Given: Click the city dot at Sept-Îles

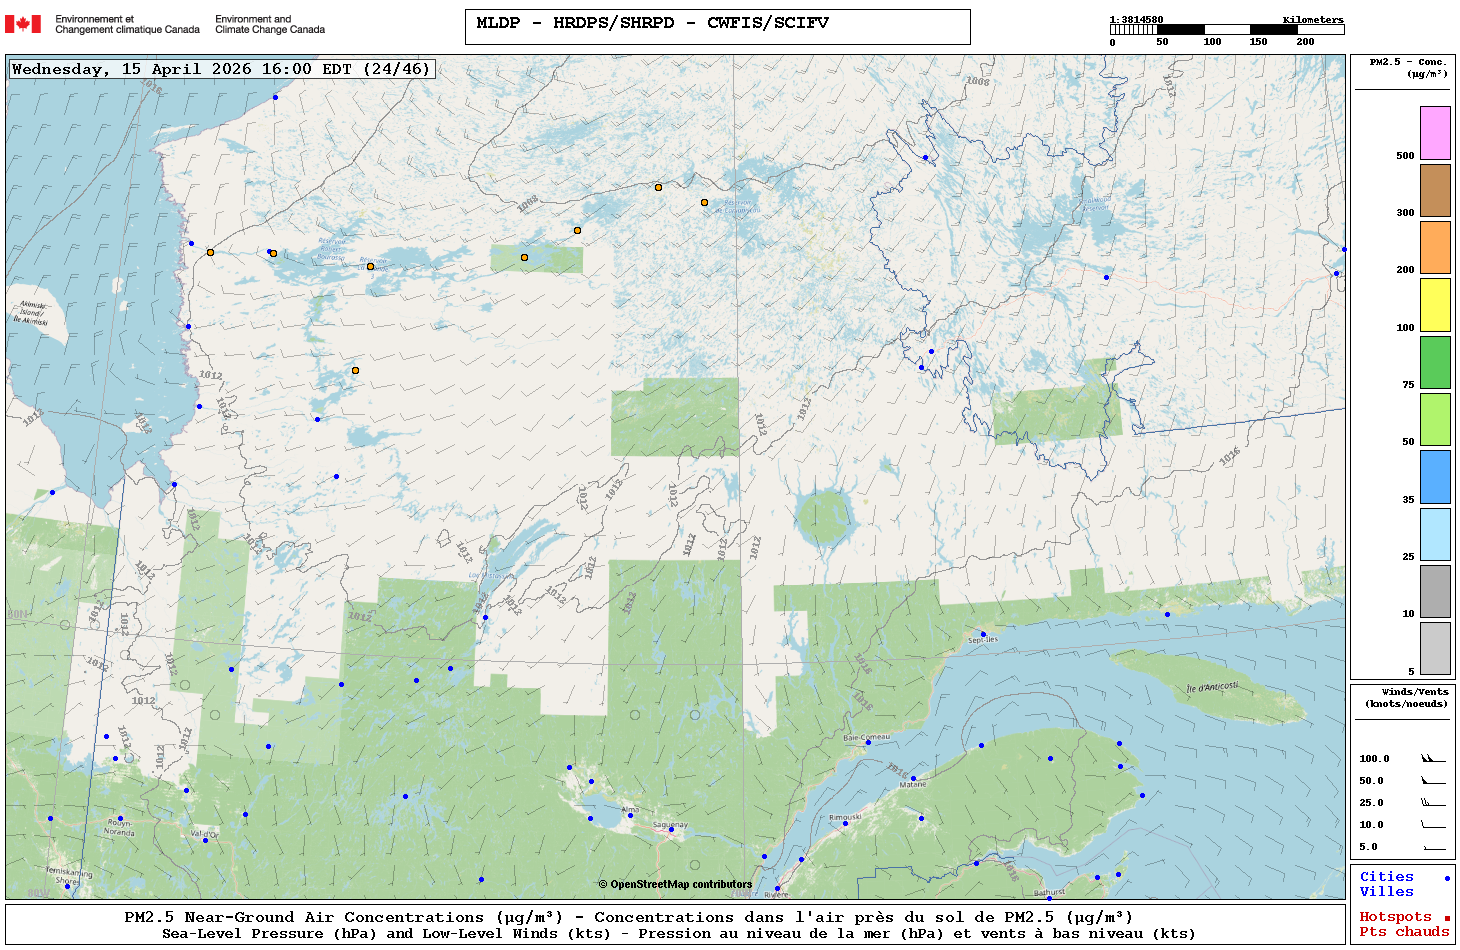Looking at the screenshot, I should (x=983, y=634).
